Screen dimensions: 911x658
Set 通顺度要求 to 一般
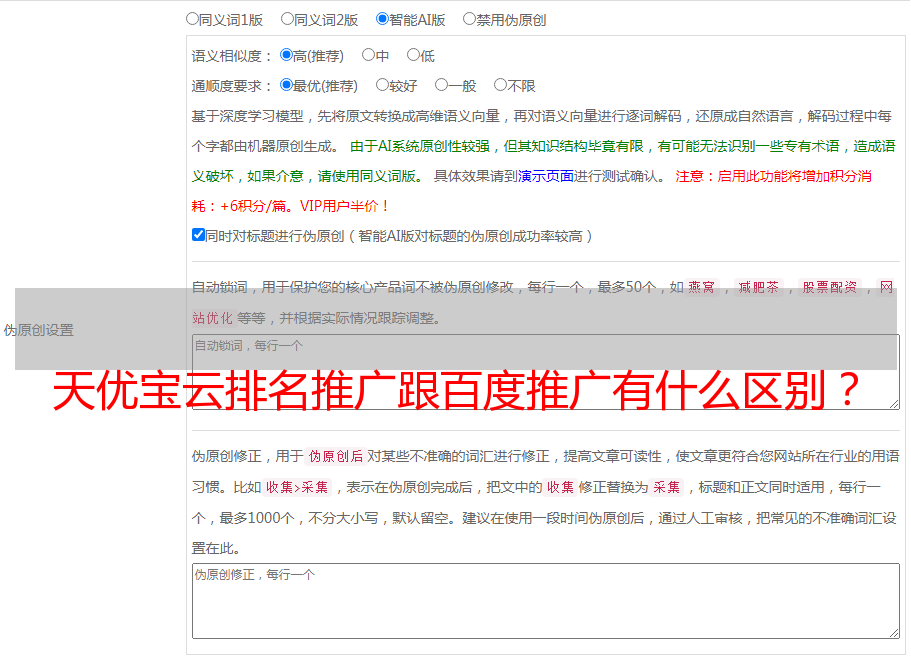point(441,85)
